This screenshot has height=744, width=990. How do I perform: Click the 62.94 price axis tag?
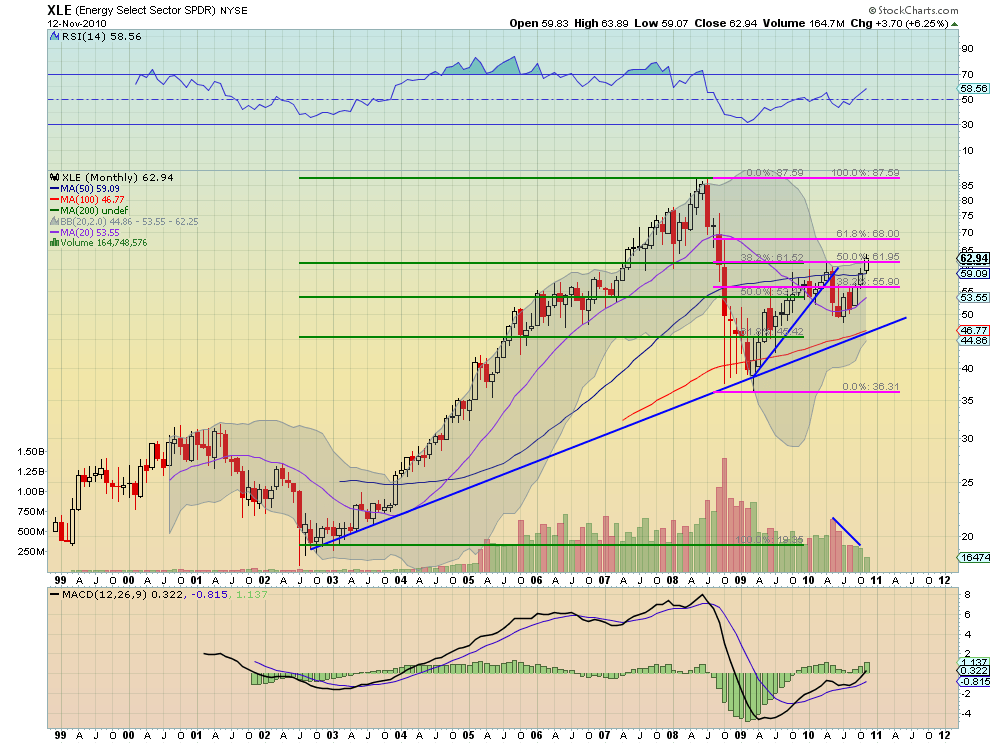974,258
